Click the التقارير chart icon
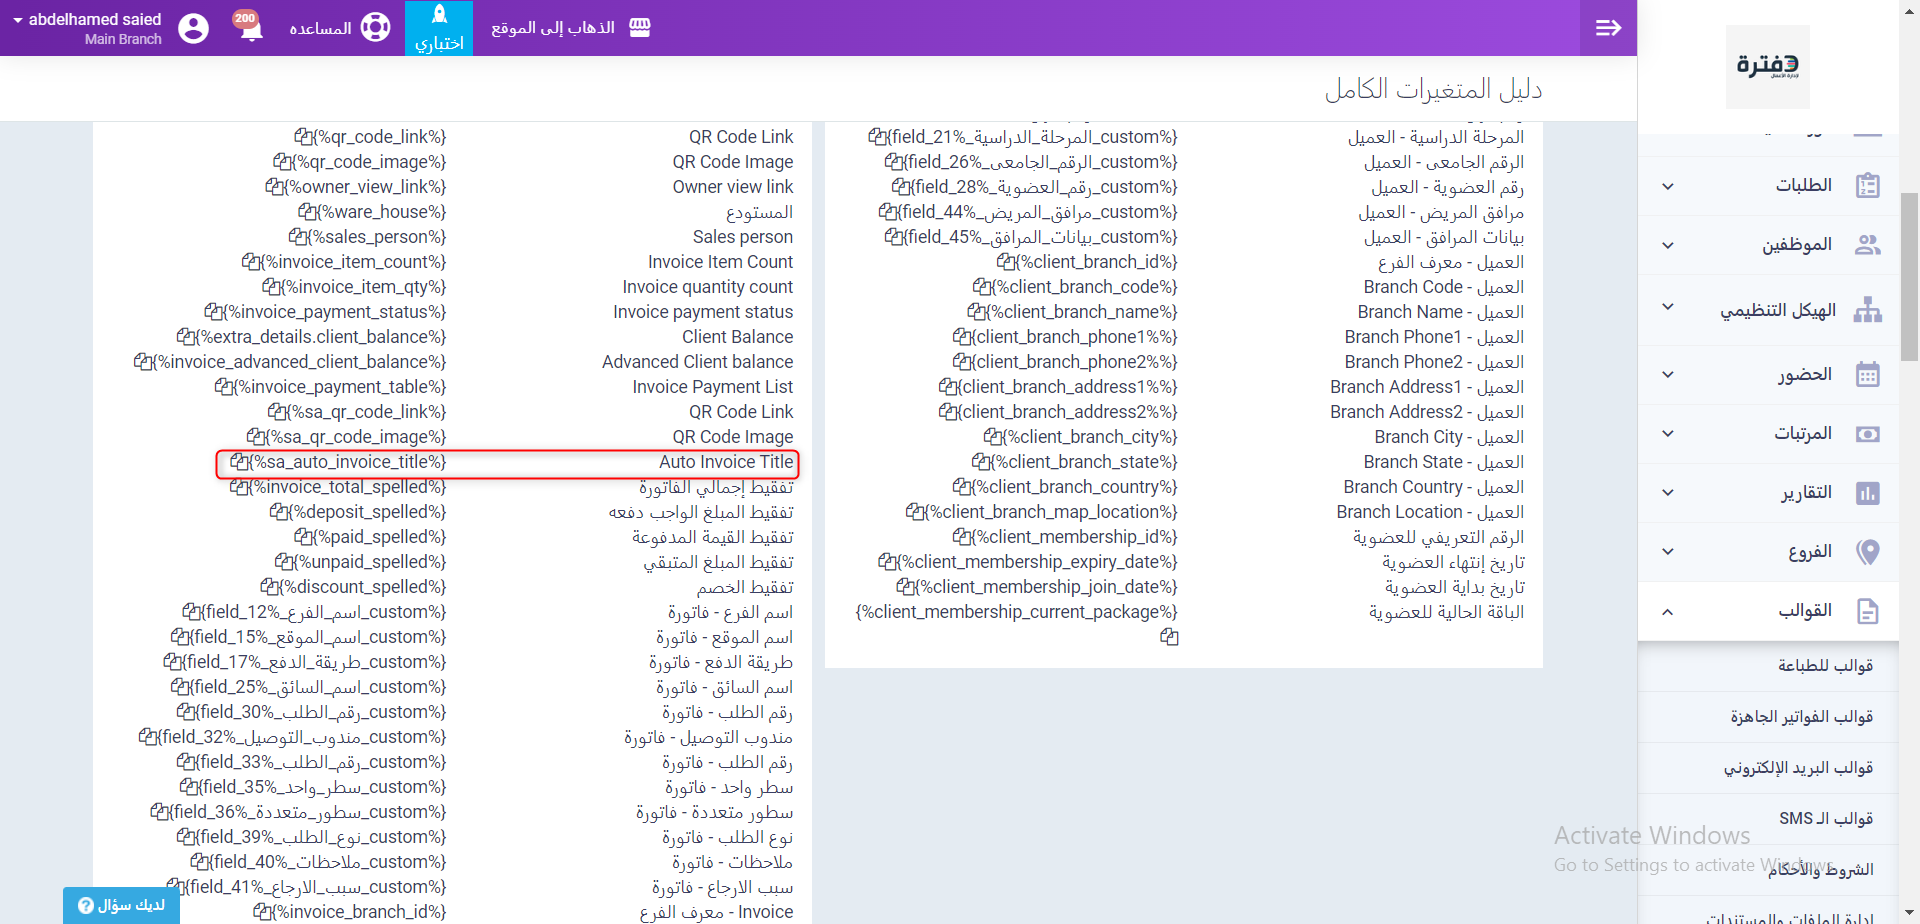 (x=1868, y=493)
